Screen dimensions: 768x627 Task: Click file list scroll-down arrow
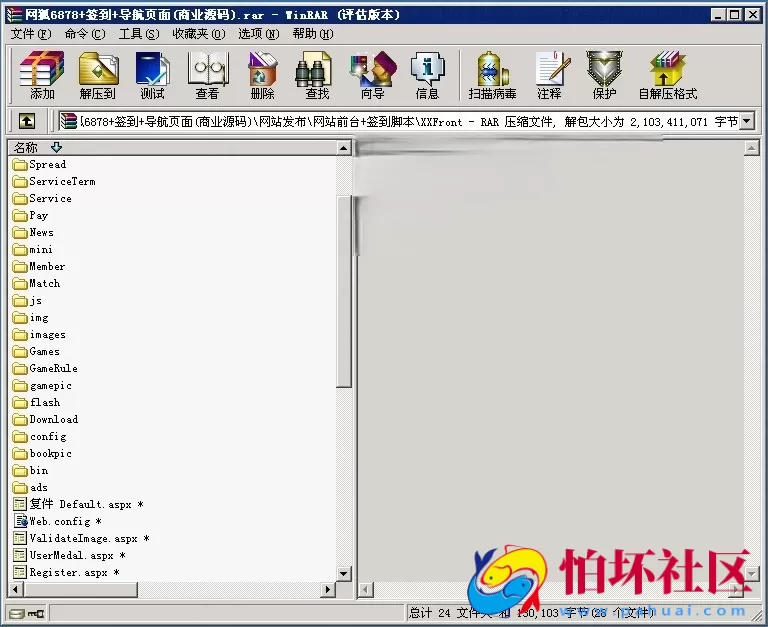[x=344, y=574]
